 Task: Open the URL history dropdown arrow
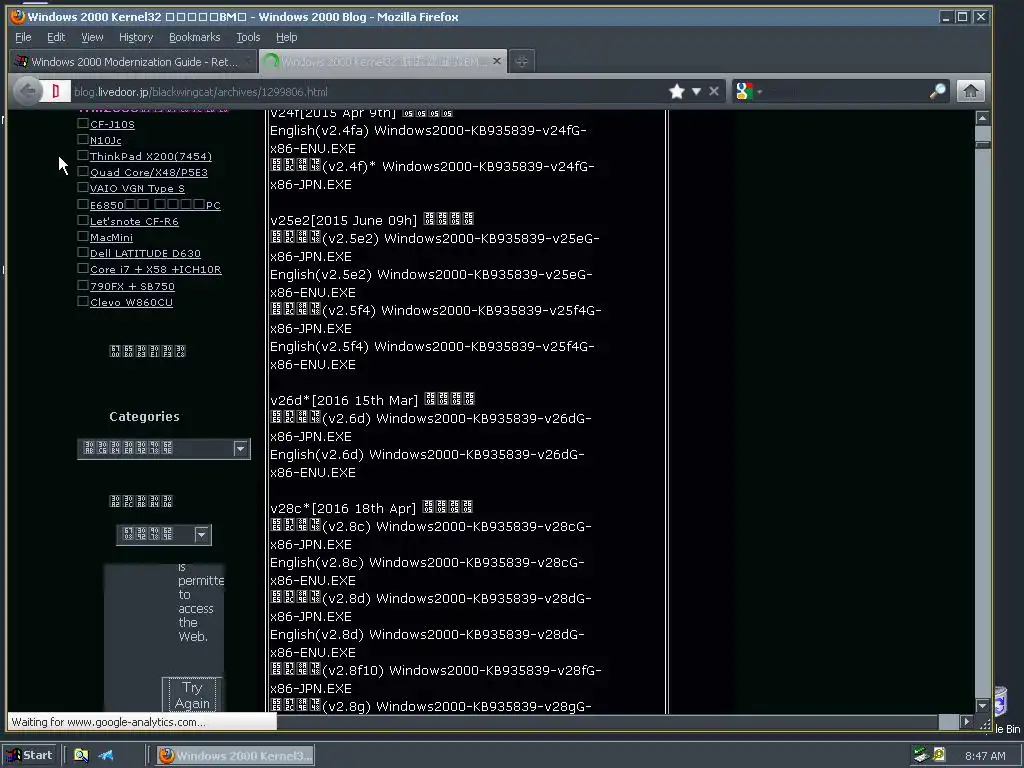click(x=696, y=91)
